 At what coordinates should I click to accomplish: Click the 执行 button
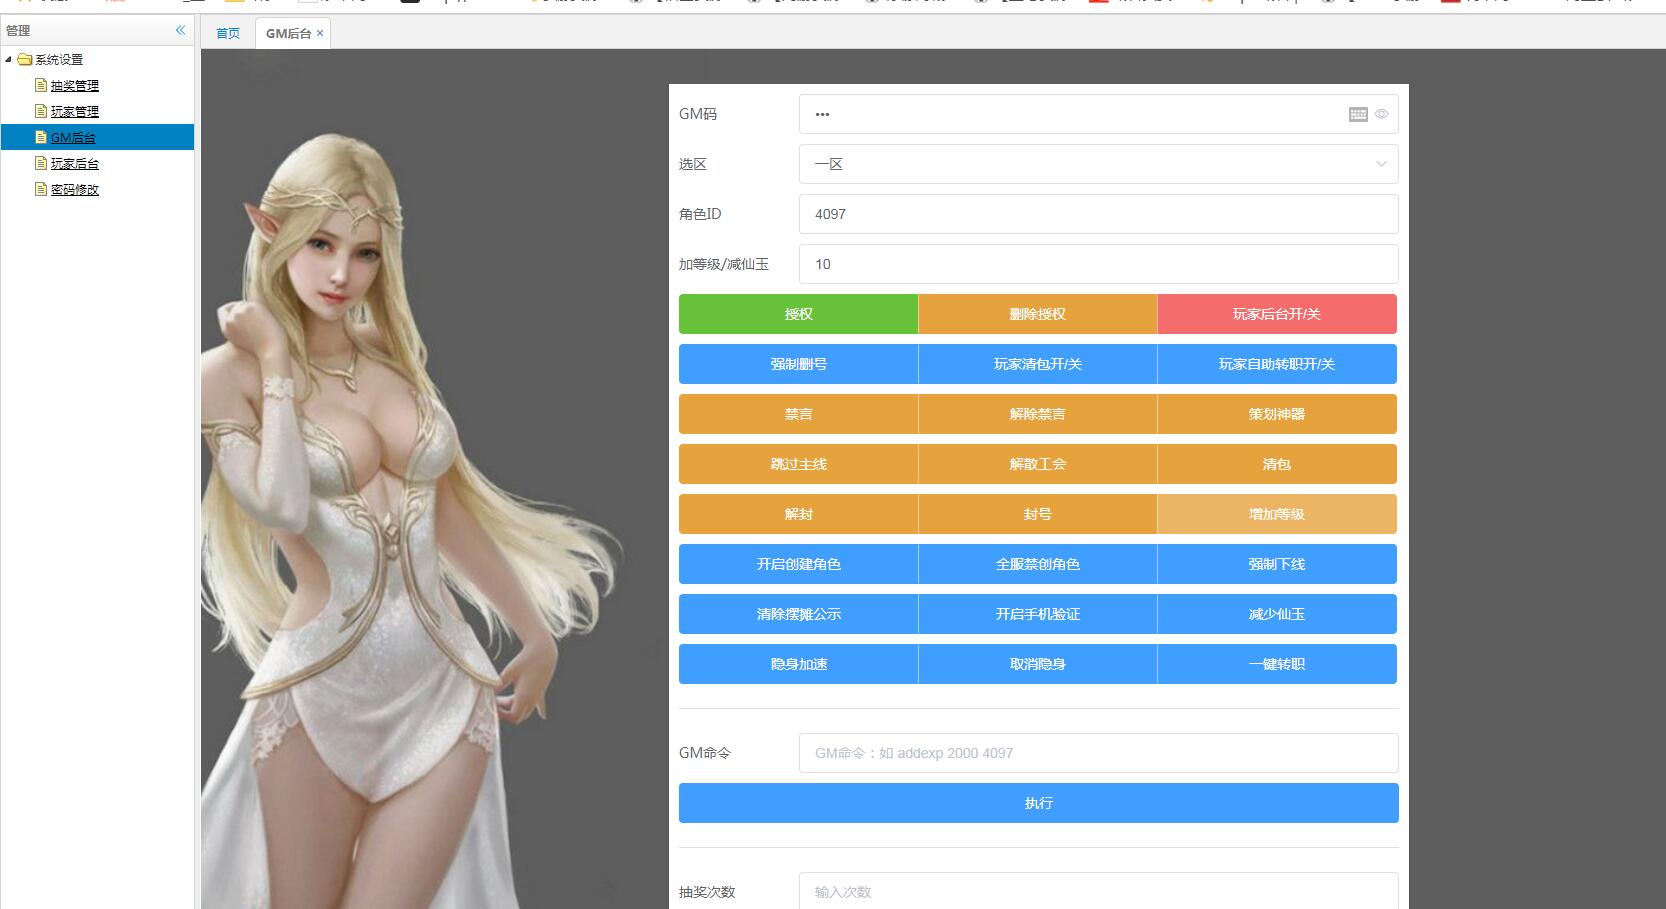point(1038,803)
